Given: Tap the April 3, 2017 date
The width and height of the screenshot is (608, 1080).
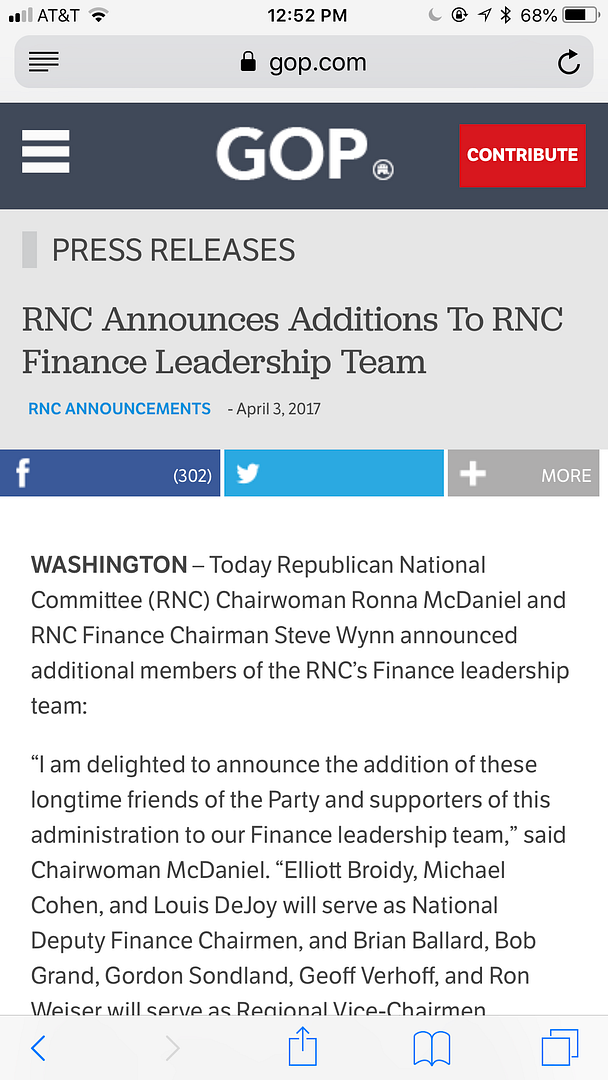Looking at the screenshot, I should [x=278, y=409].
